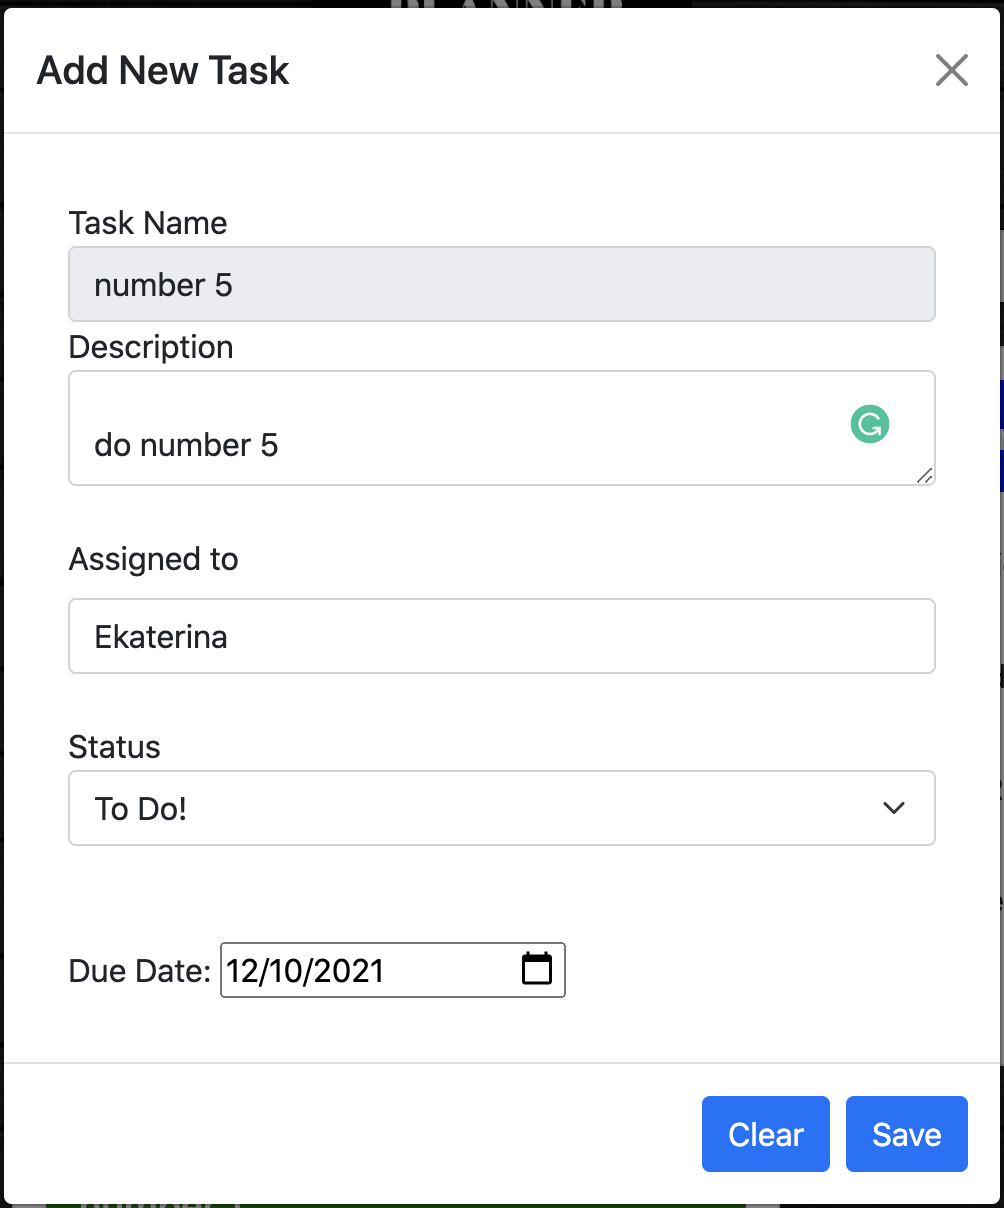Click the Description label
Viewport: 1004px width, 1208px height.
tap(151, 347)
